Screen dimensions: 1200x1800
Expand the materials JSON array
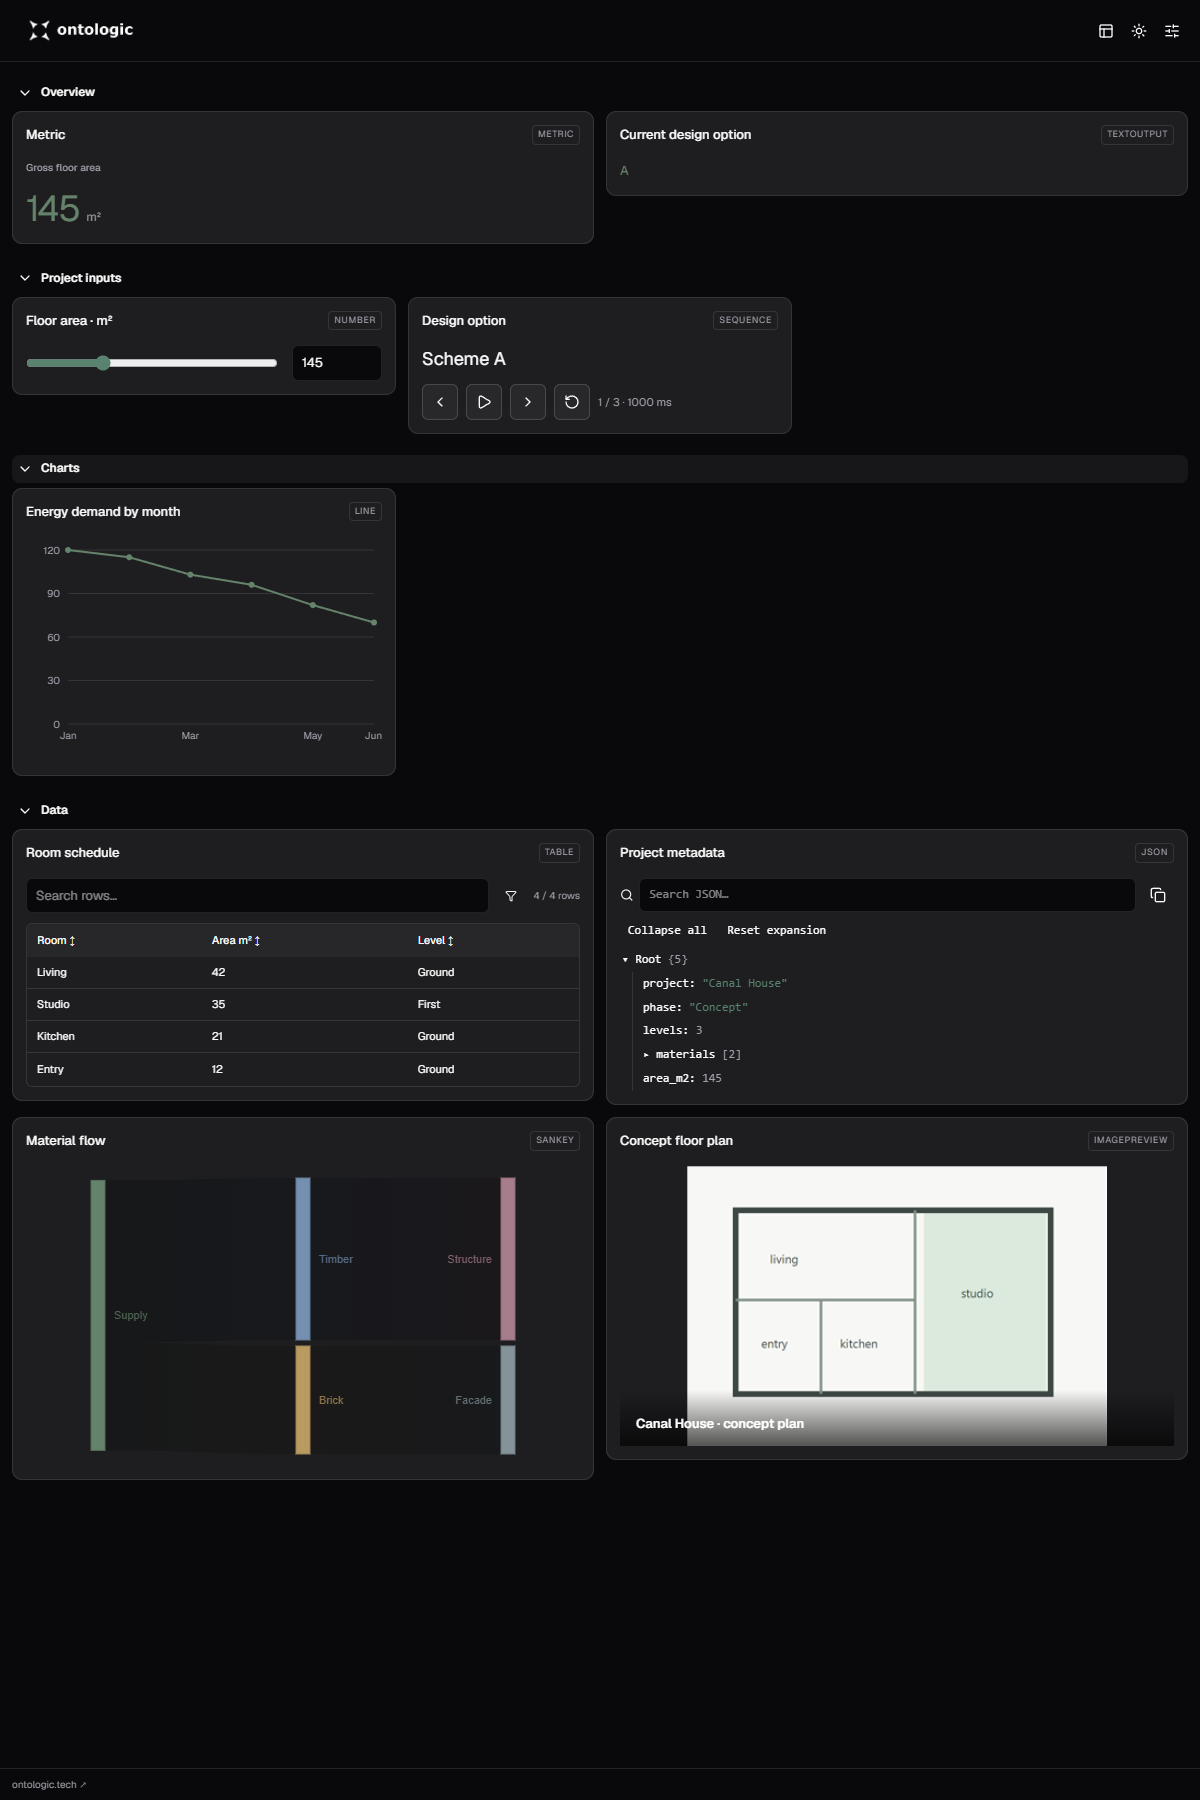[x=646, y=1055]
